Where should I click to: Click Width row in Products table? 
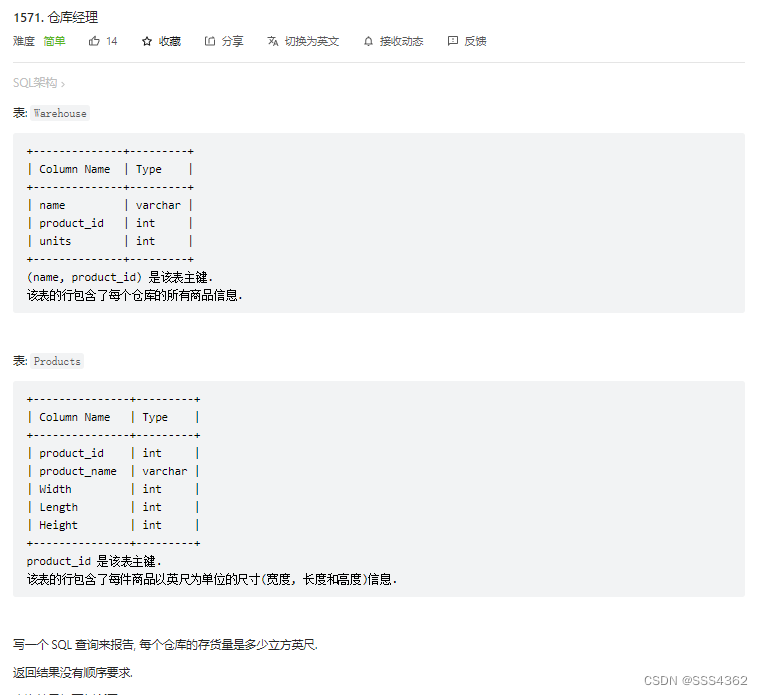(113, 489)
